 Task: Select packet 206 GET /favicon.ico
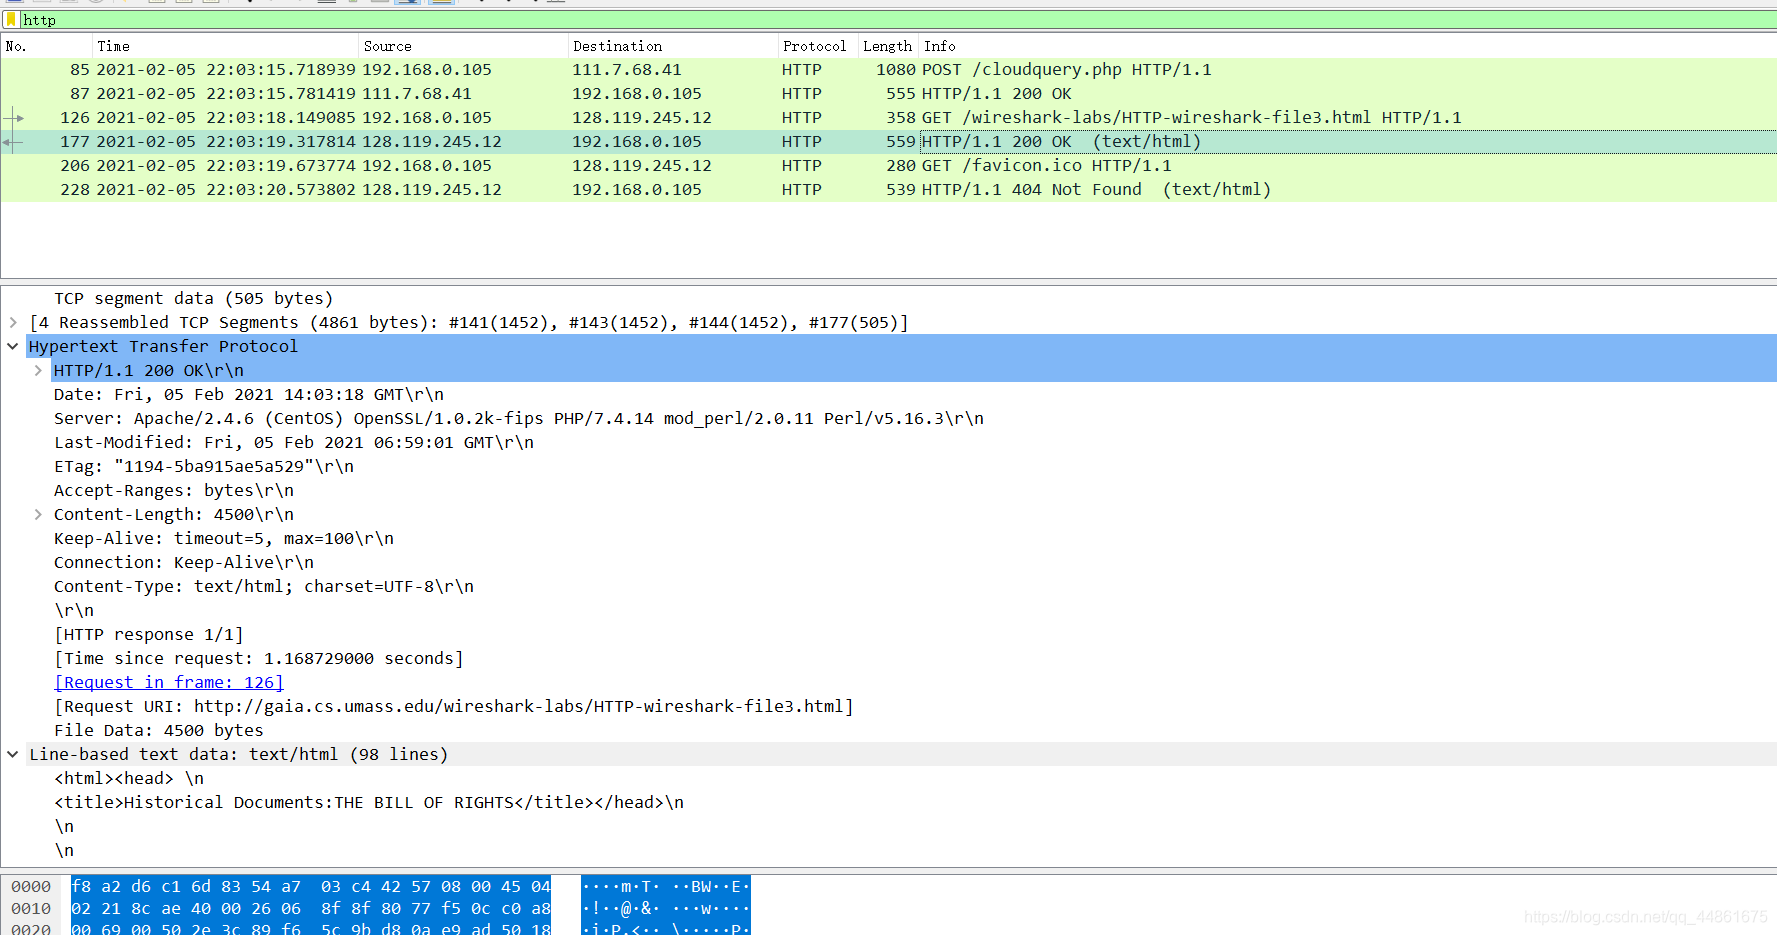point(888,166)
